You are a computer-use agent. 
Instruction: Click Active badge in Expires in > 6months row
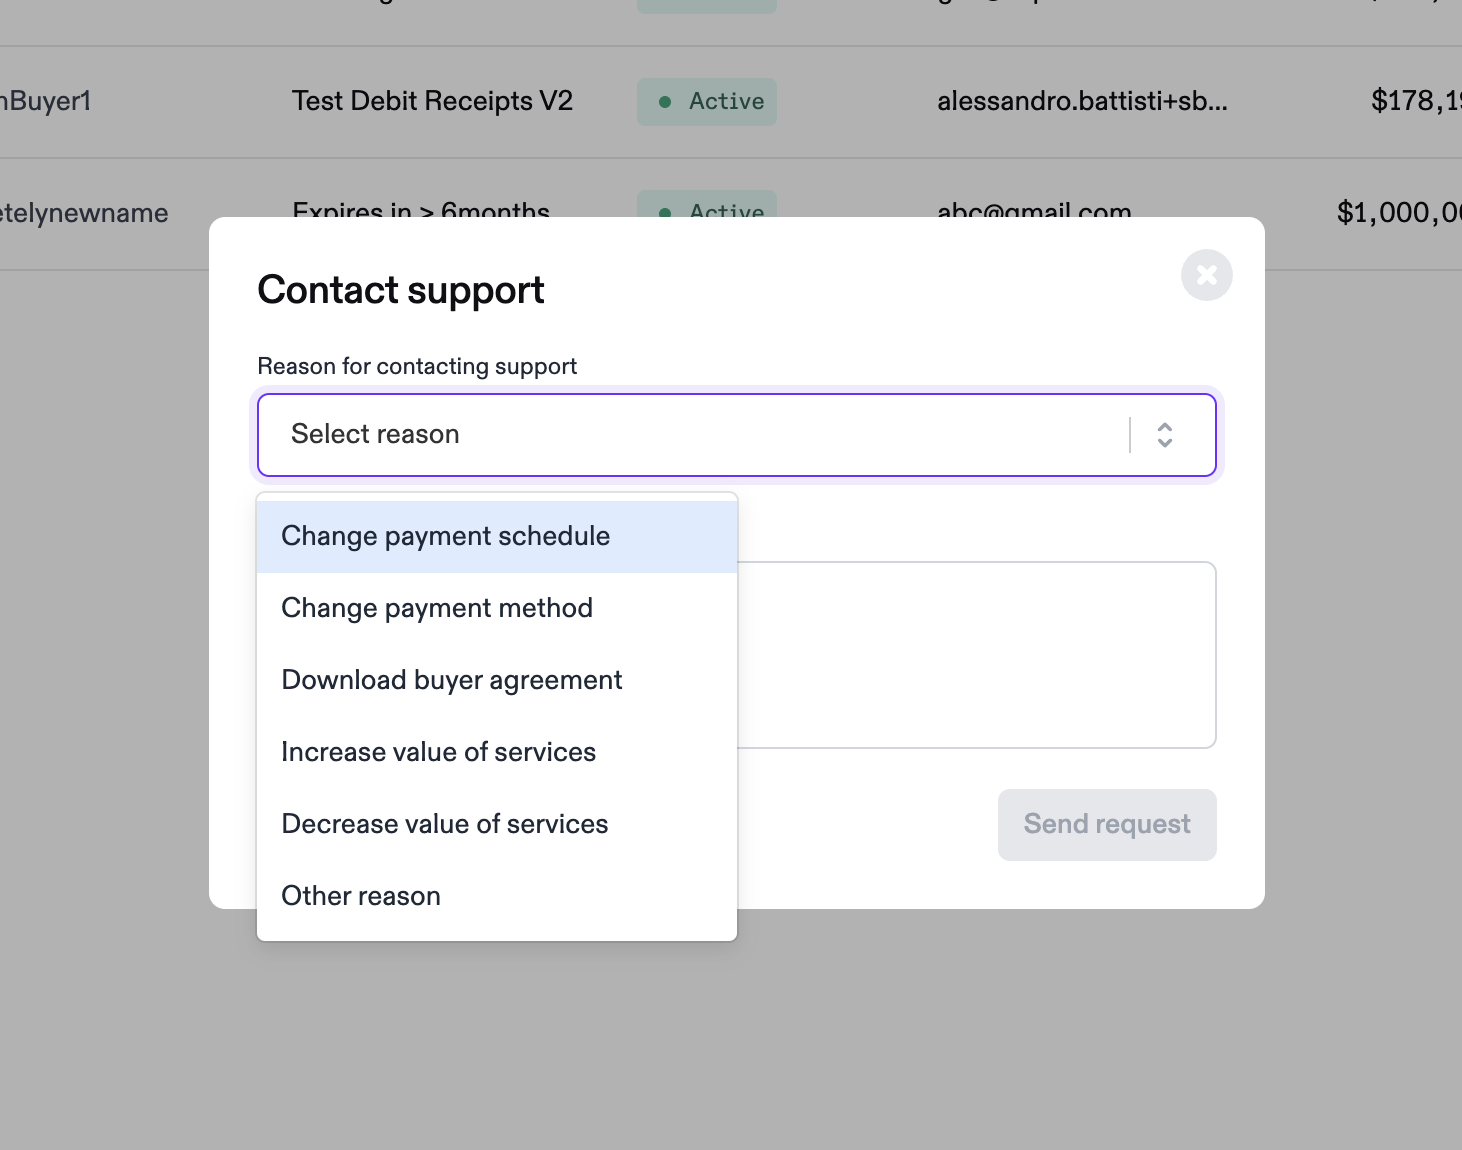[707, 204]
